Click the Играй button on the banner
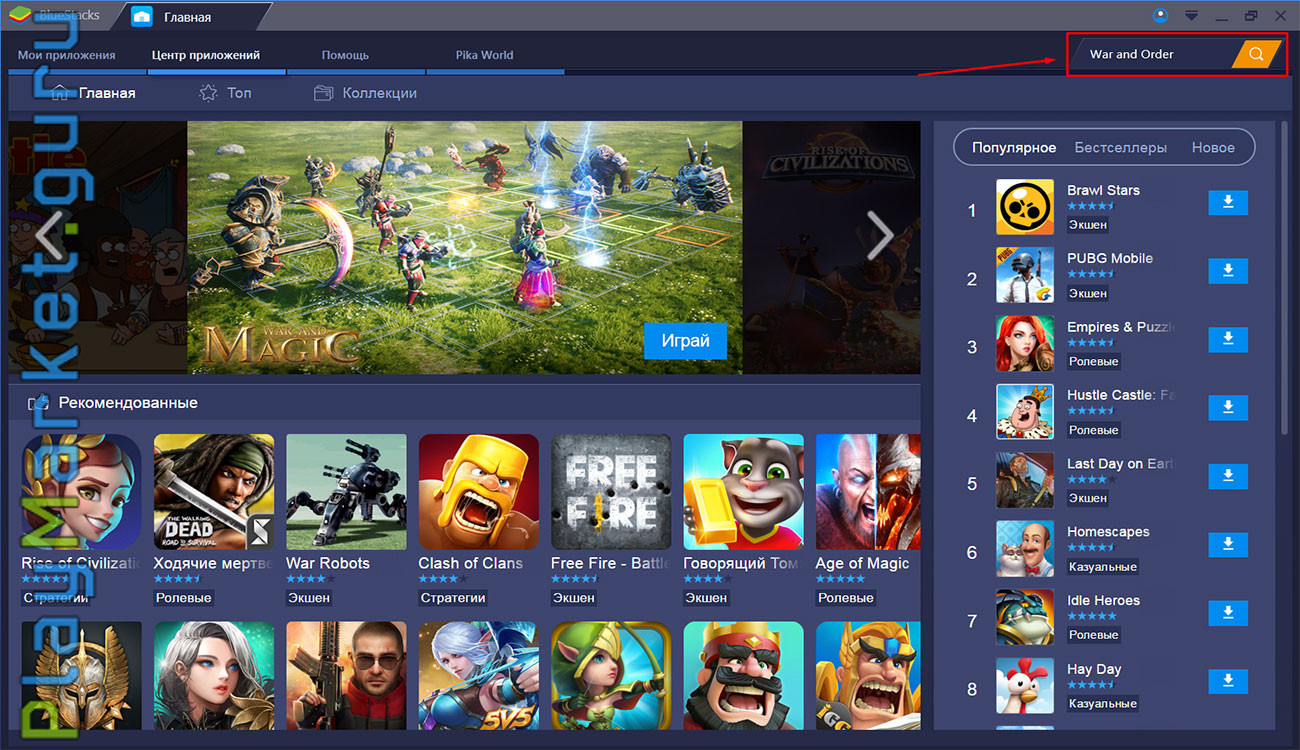Image resolution: width=1300 pixels, height=750 pixels. click(685, 341)
